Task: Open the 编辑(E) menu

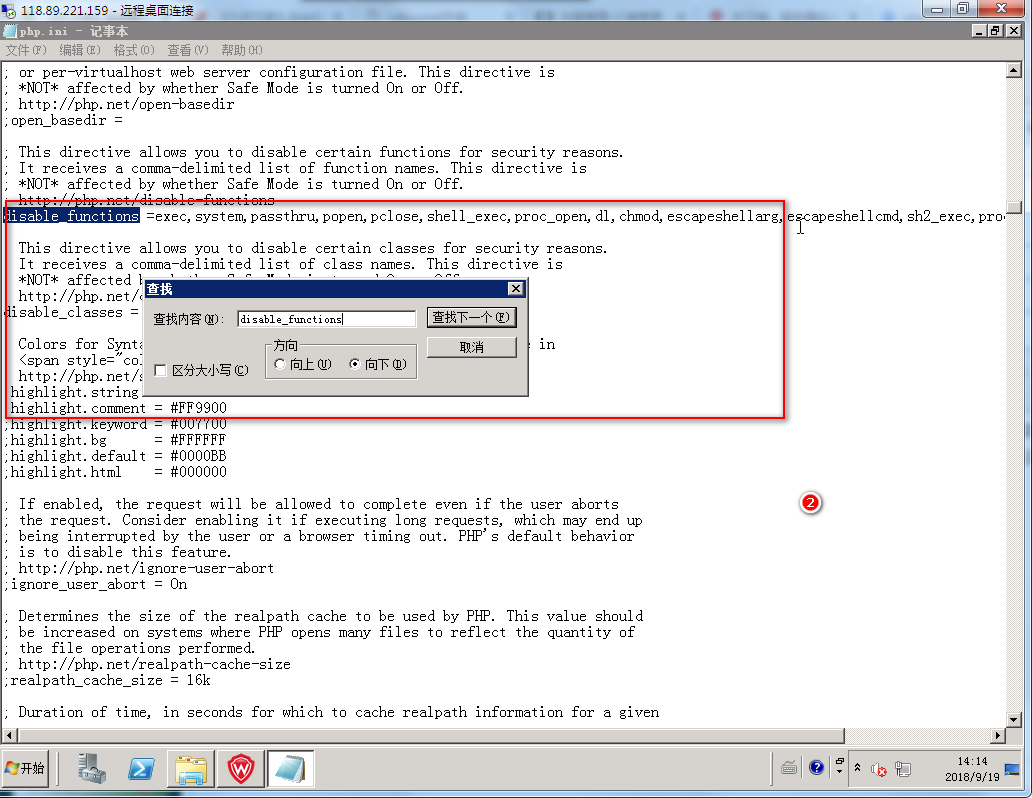Action: pyautogui.click(x=79, y=50)
